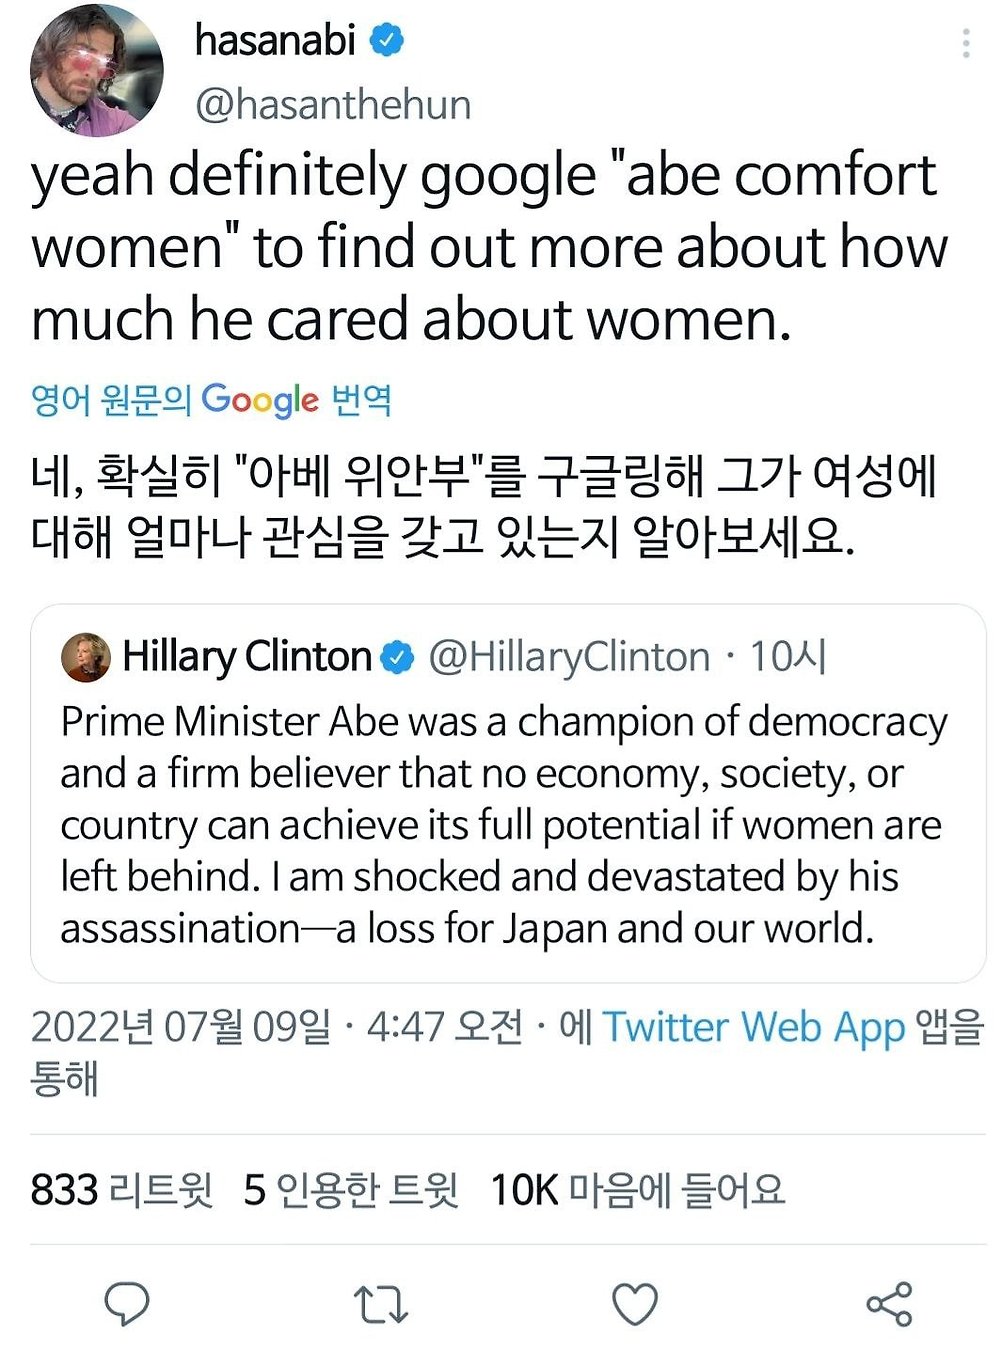Click the @hasanthehun handle
This screenshot has width=1000, height=1349.
pos(333,105)
